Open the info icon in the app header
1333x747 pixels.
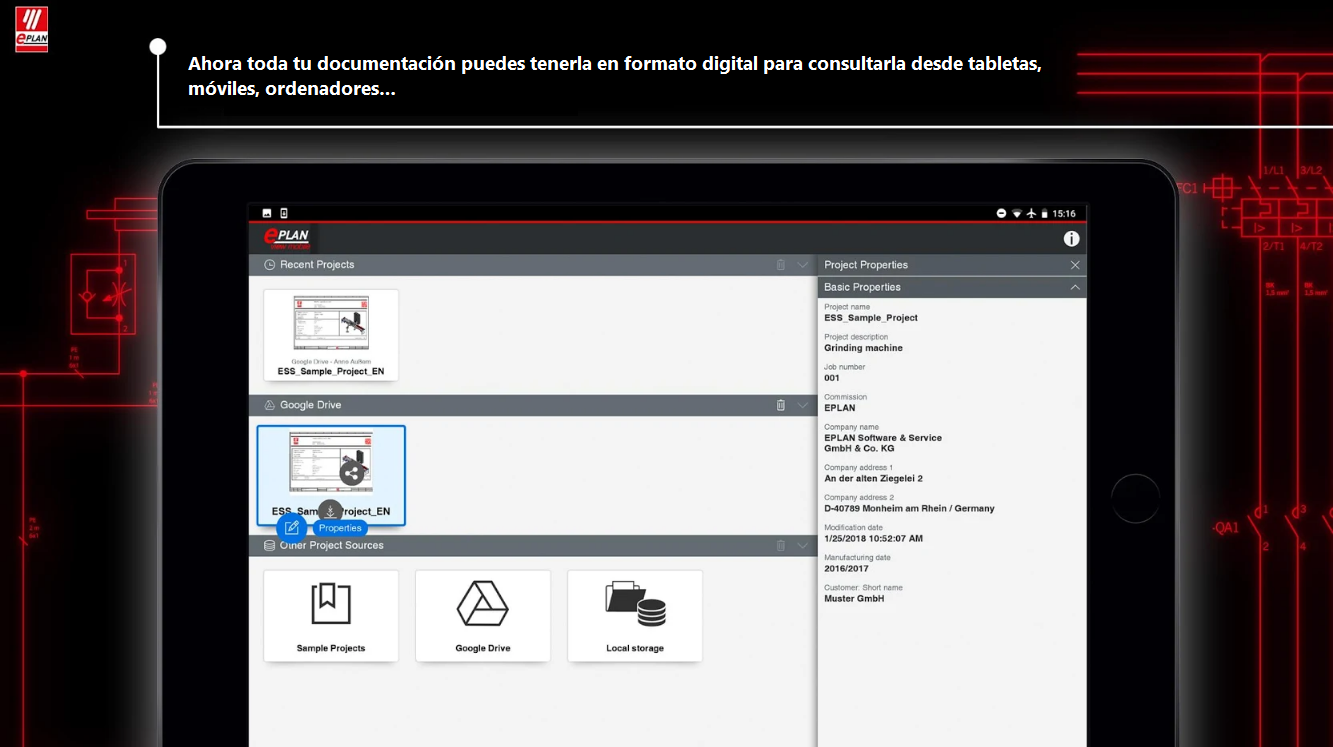pyautogui.click(x=1071, y=239)
